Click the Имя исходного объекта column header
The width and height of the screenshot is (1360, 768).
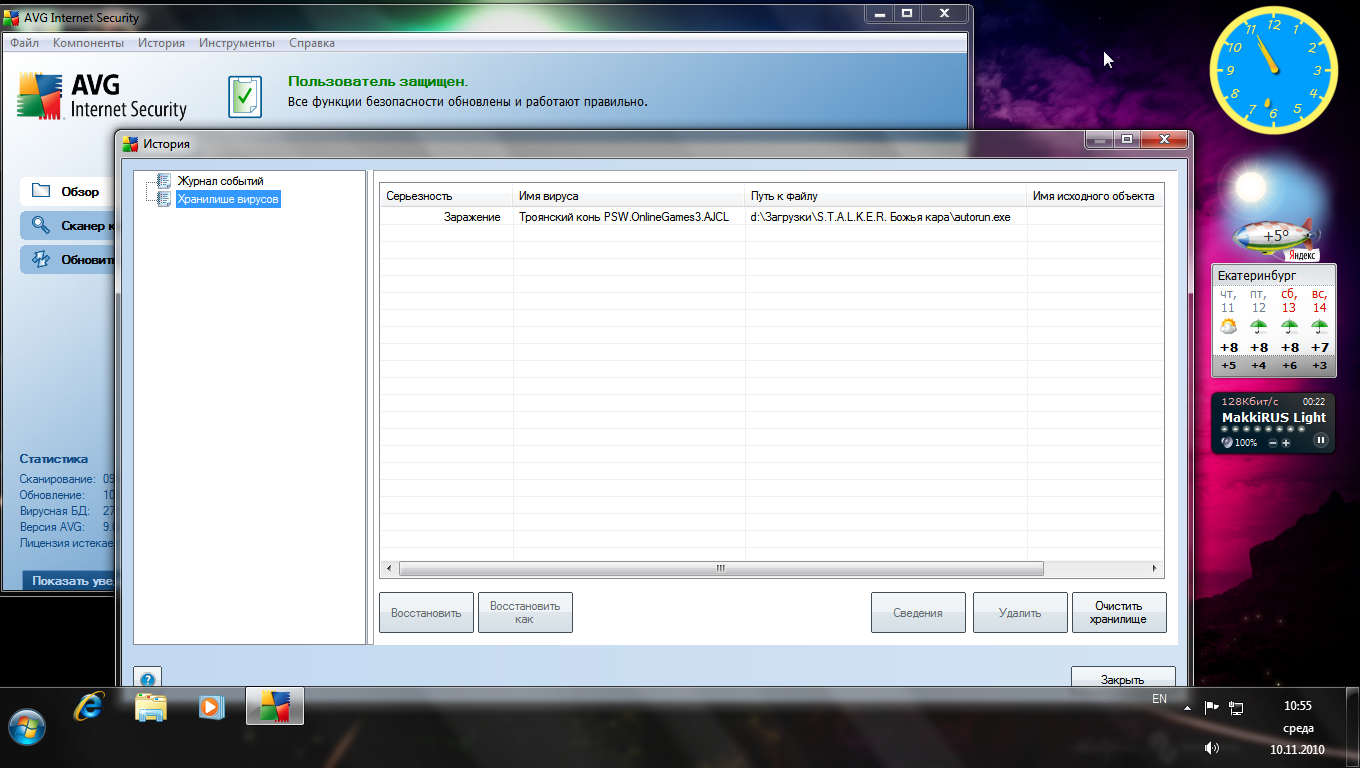pyautogui.click(x=1095, y=196)
